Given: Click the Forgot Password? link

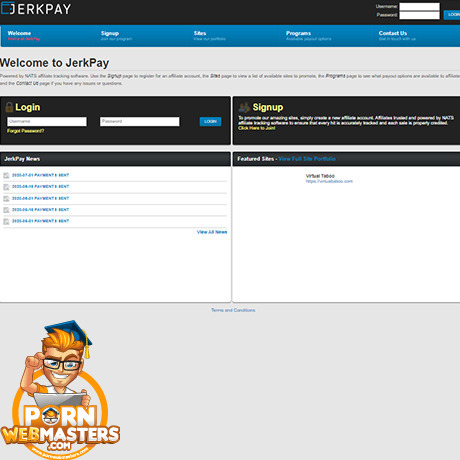Looking at the screenshot, I should [25, 131].
